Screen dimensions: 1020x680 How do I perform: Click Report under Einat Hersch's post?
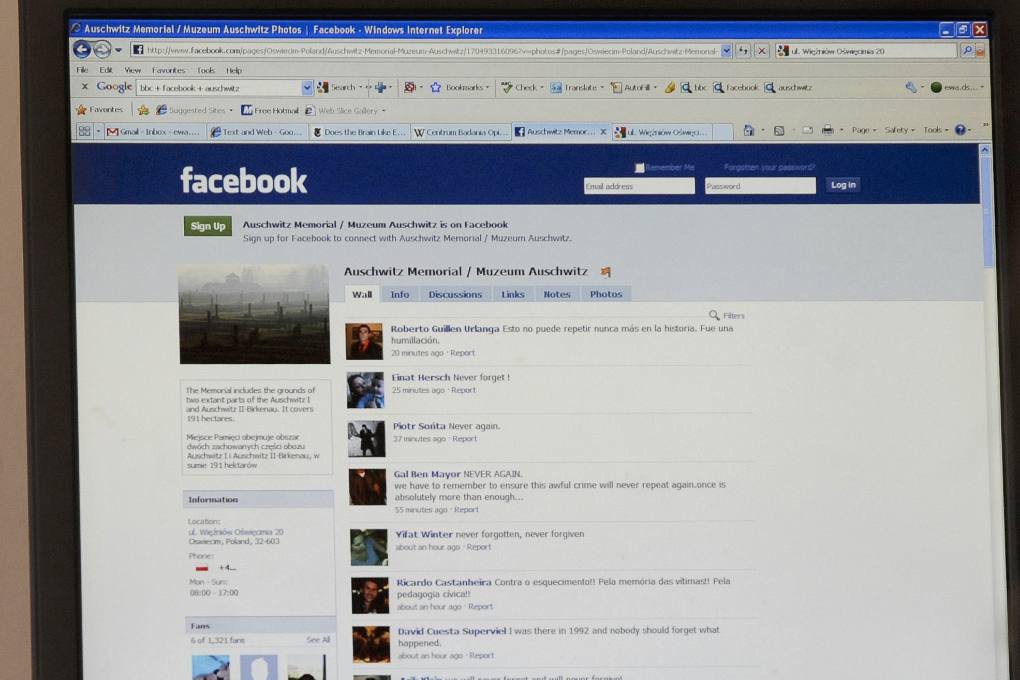coord(463,390)
